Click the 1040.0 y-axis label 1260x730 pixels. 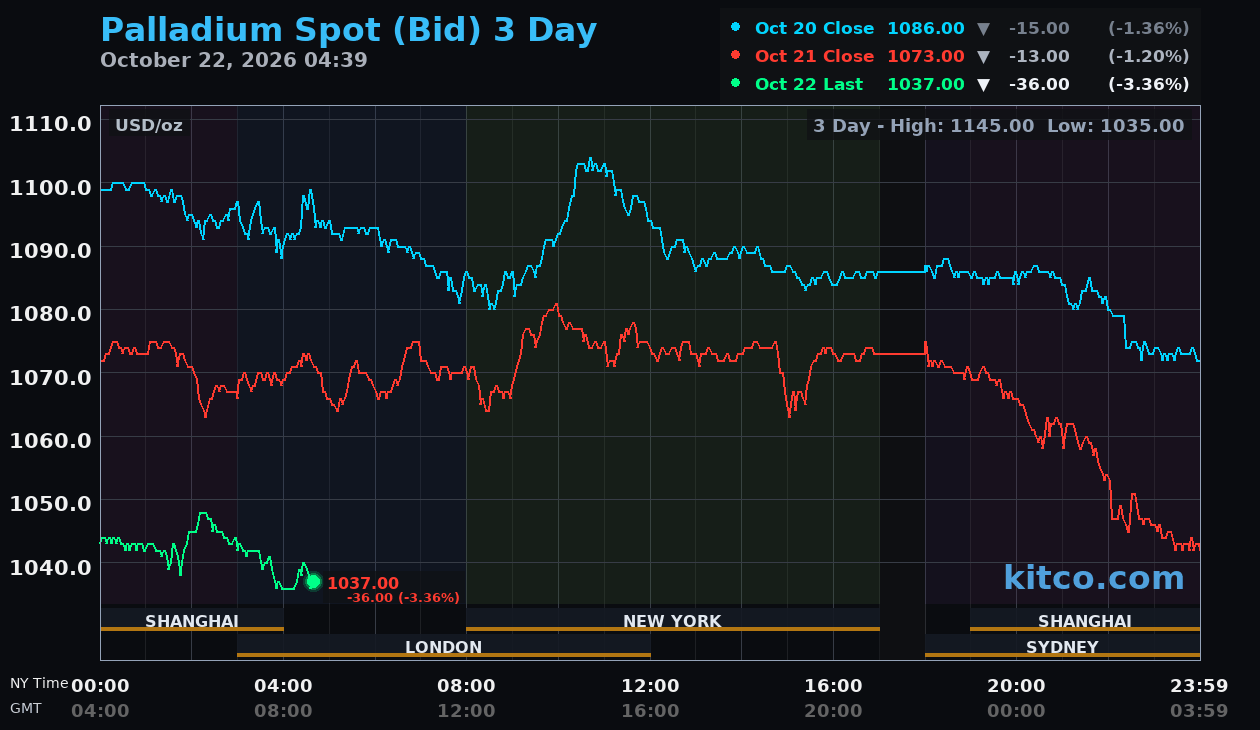[x=51, y=567]
